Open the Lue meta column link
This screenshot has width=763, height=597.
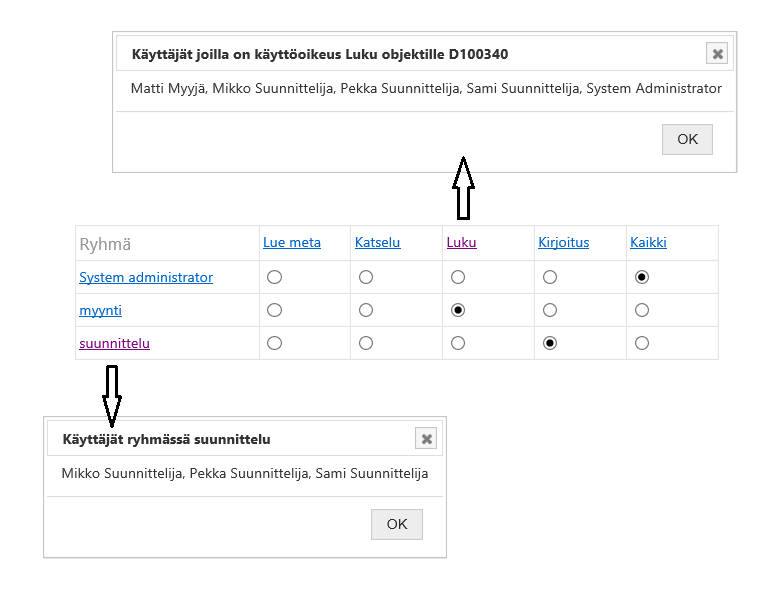click(292, 242)
